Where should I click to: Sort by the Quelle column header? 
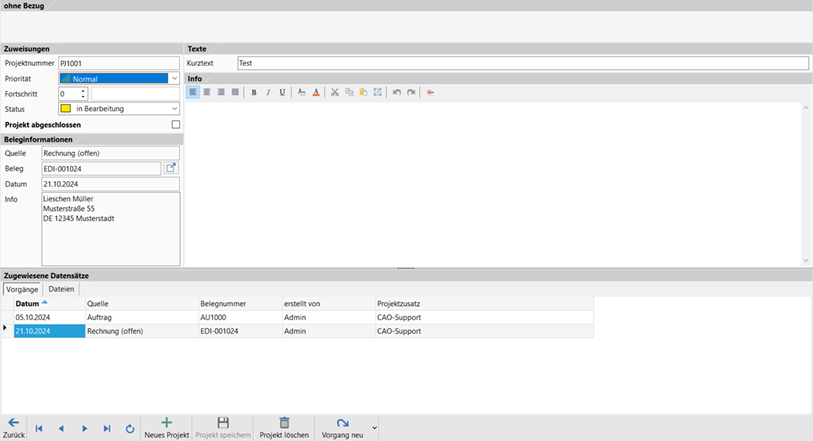[x=142, y=304]
